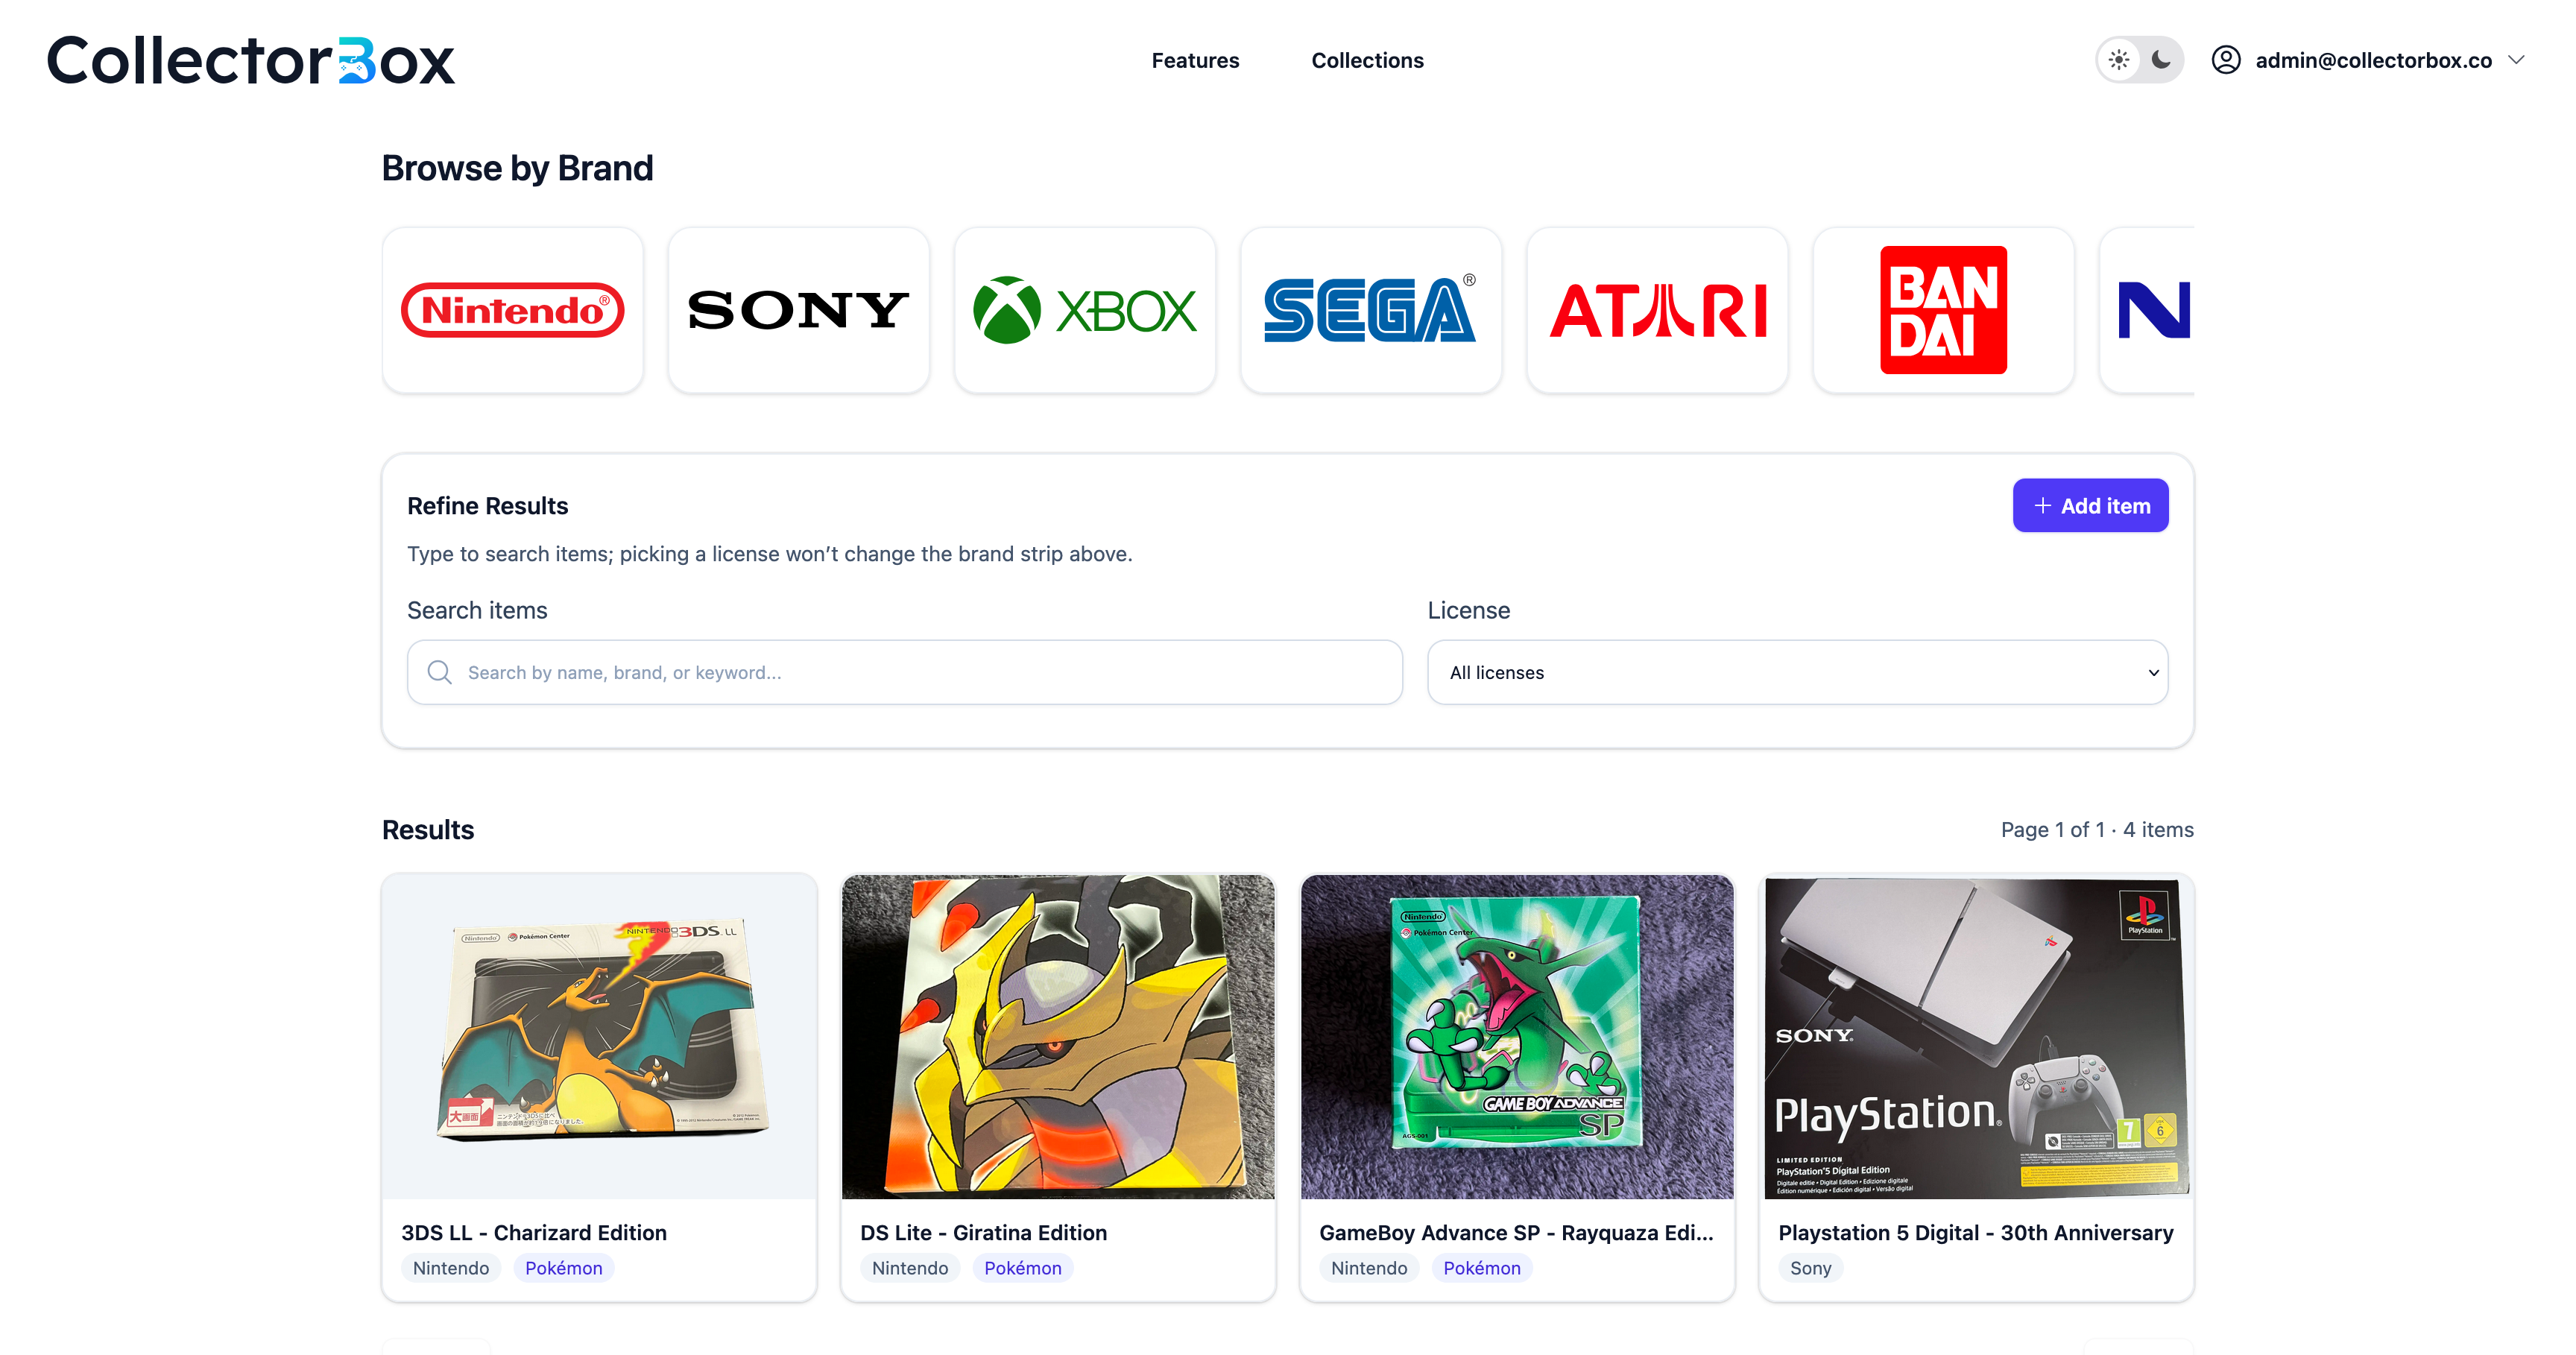Focus the Search items input field
This screenshot has width=2576, height=1355.
coord(904,672)
